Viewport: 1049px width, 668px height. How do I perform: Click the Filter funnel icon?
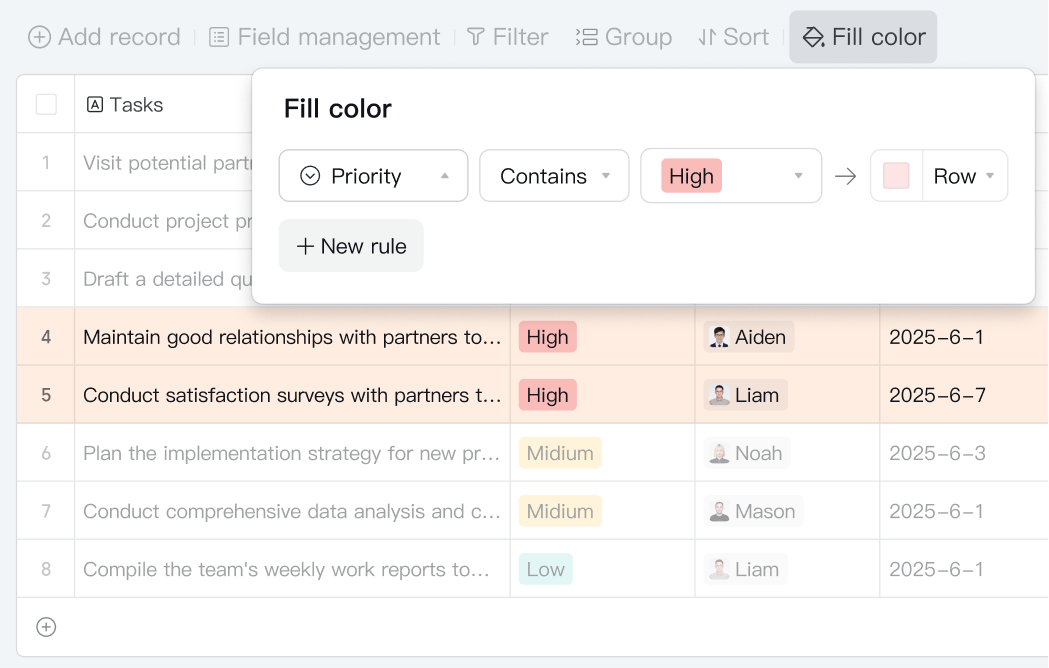(x=476, y=37)
